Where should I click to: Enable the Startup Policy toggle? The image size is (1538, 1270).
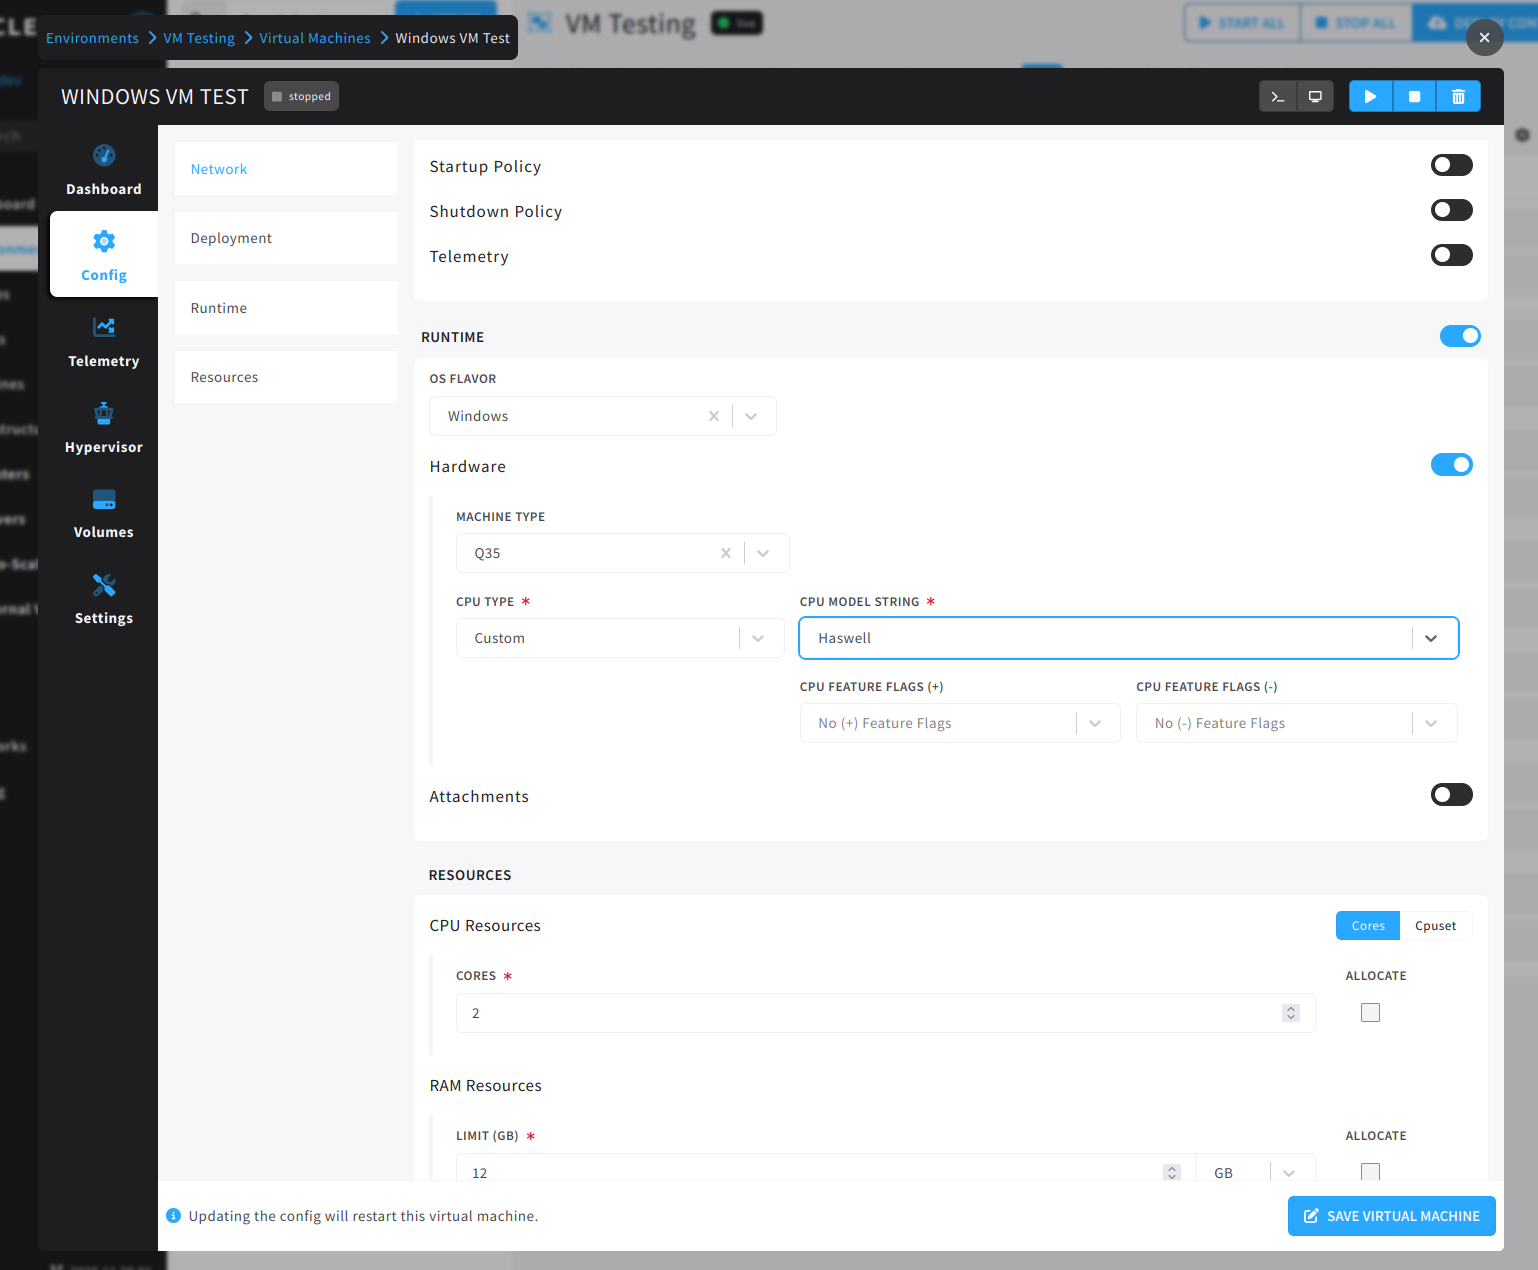[x=1451, y=164]
